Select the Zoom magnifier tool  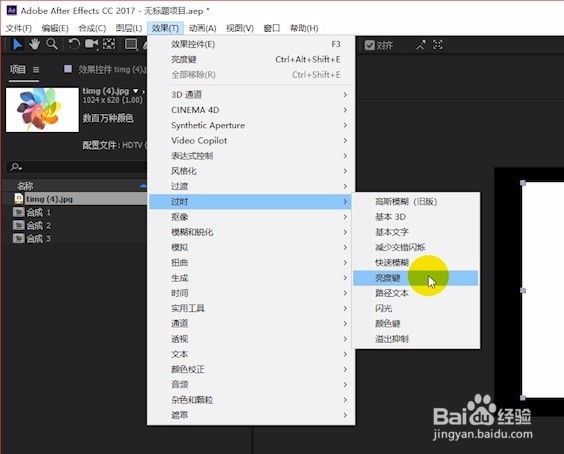[52, 44]
